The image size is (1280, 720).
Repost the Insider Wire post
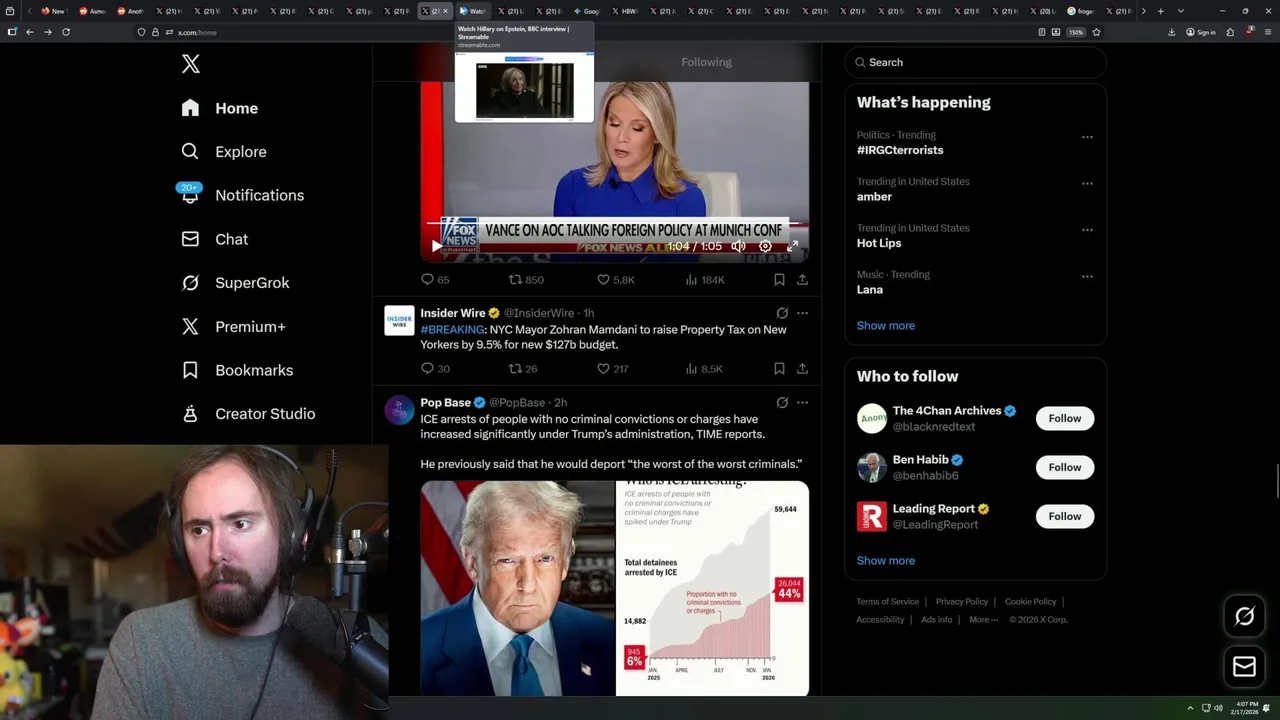point(523,369)
